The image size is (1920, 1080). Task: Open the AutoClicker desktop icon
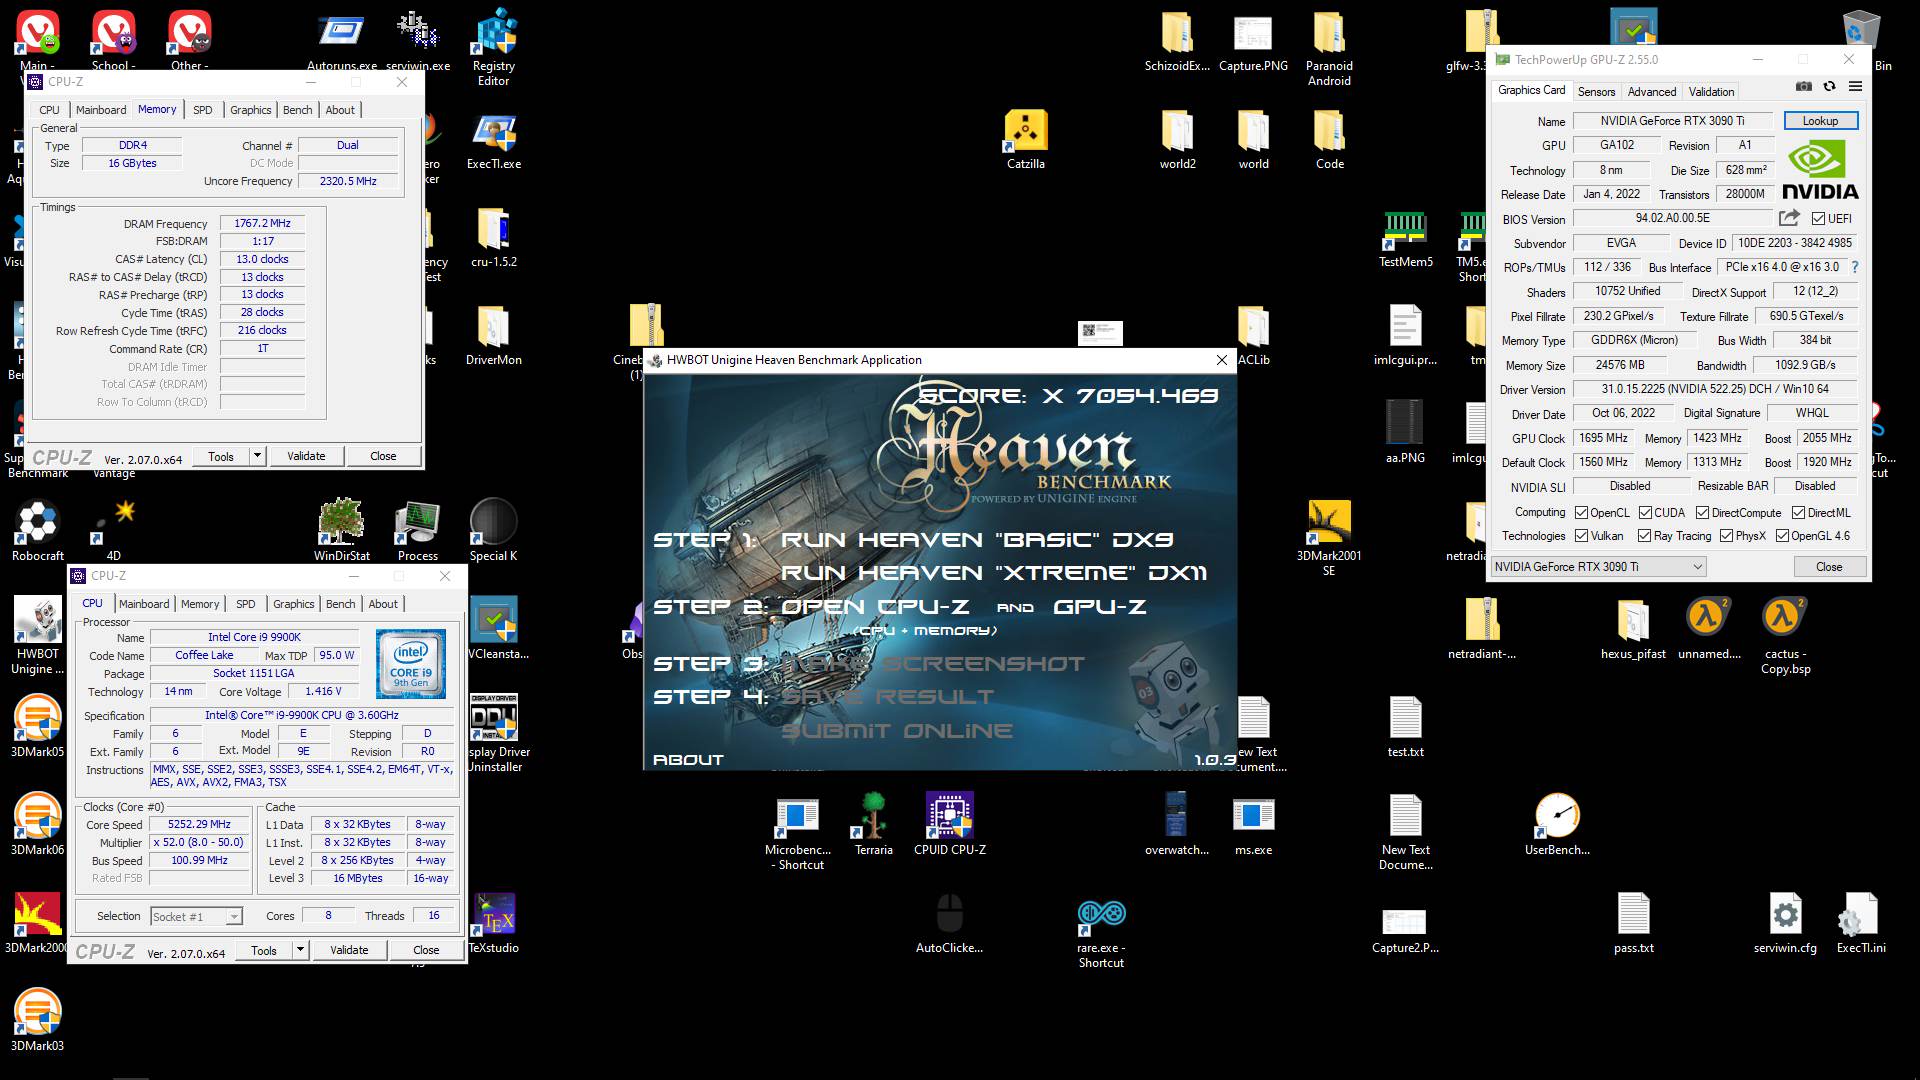pyautogui.click(x=950, y=922)
